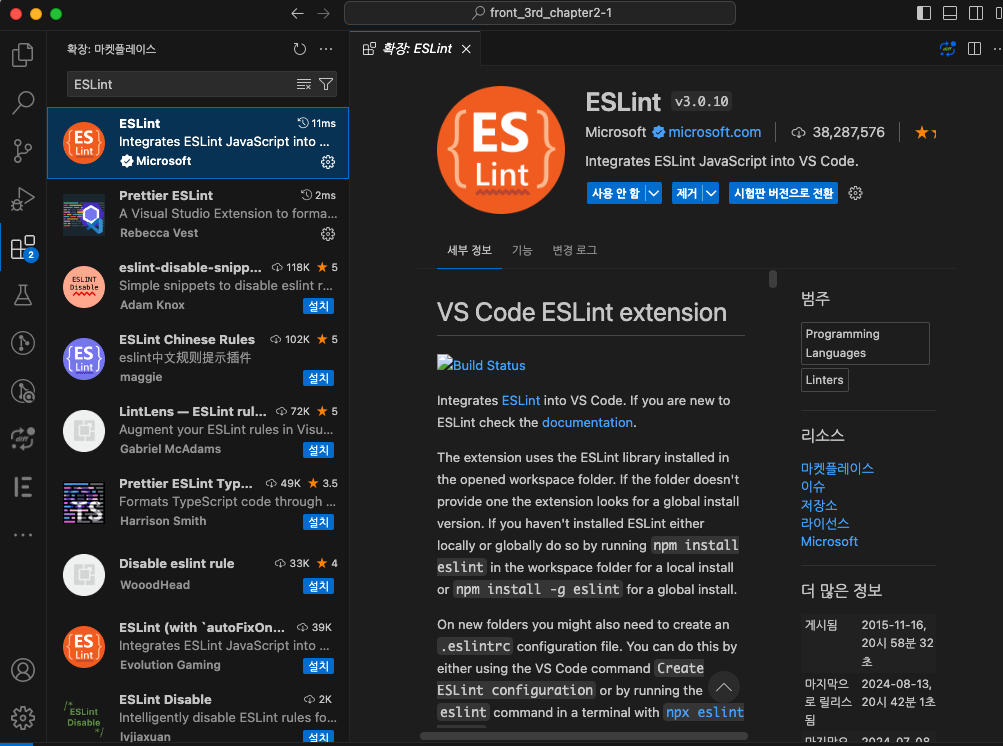Open the outline list icon in activity bar
The width and height of the screenshot is (1003, 746).
(x=23, y=487)
